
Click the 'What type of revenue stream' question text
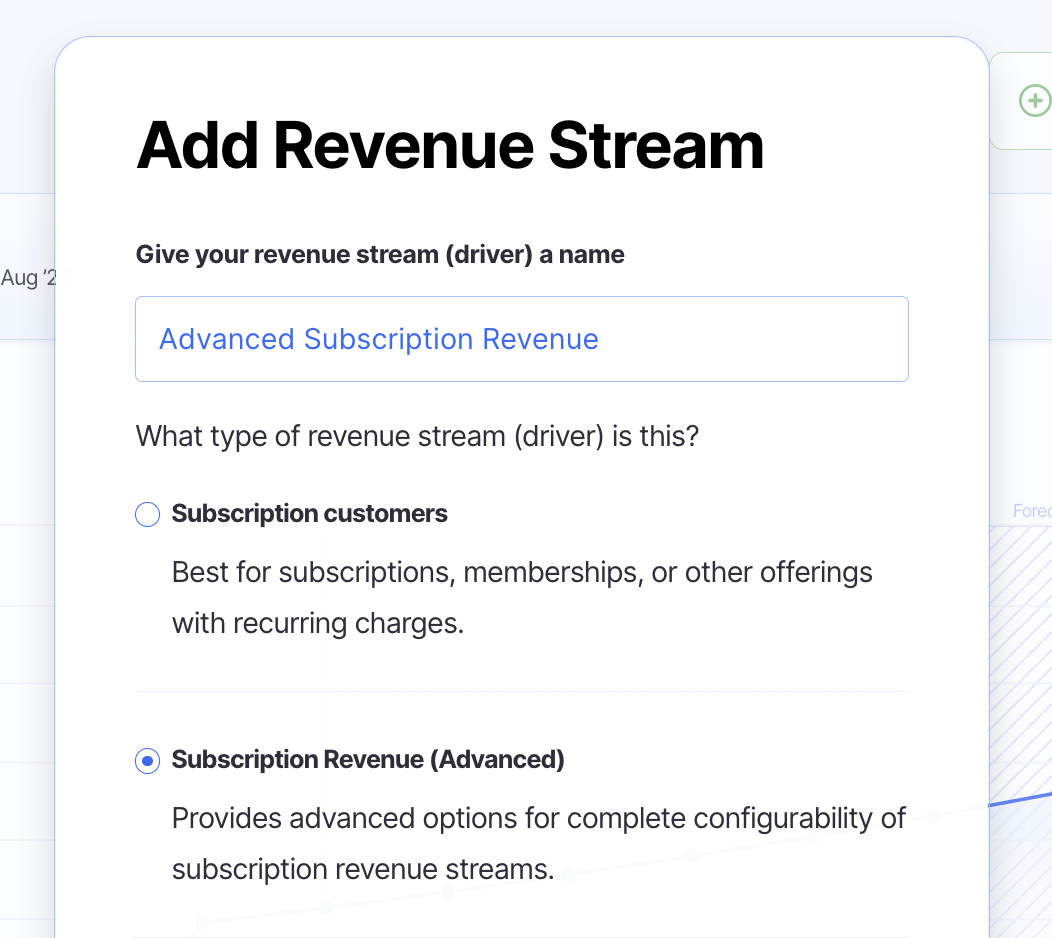[x=417, y=437]
